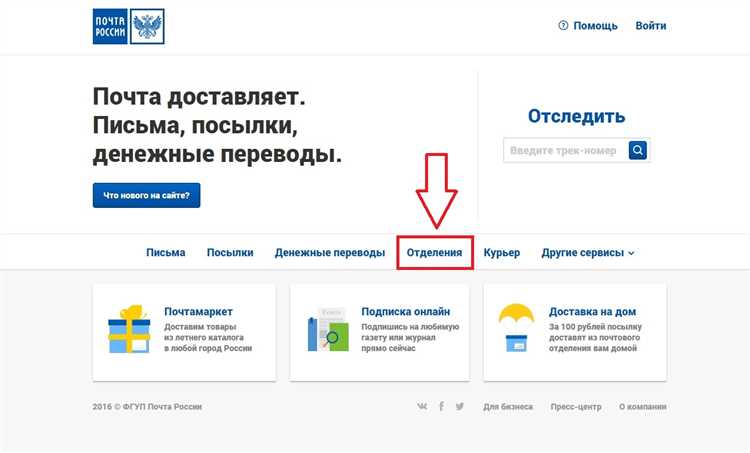Click the Facebook icon in footer
The width and height of the screenshot is (750, 453).
point(441,407)
